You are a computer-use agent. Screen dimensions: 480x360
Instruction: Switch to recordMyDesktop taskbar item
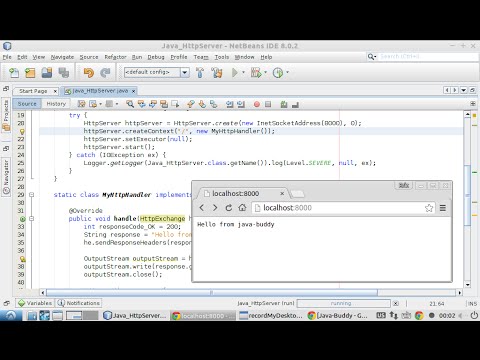tap(271, 315)
